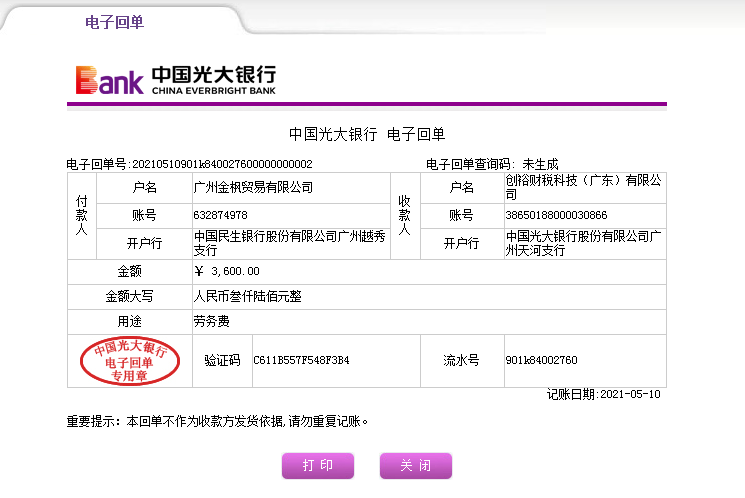Image resolution: width=745 pixels, height=498 pixels.
Task: Click the 中国光大银行 电子回单 heading
Action: tap(367, 134)
